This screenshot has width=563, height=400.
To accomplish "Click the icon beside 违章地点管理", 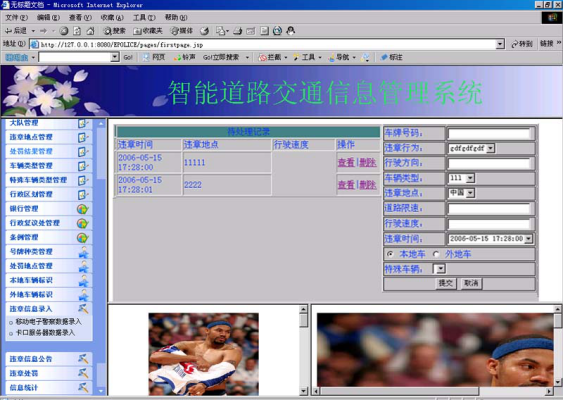I will [x=83, y=137].
